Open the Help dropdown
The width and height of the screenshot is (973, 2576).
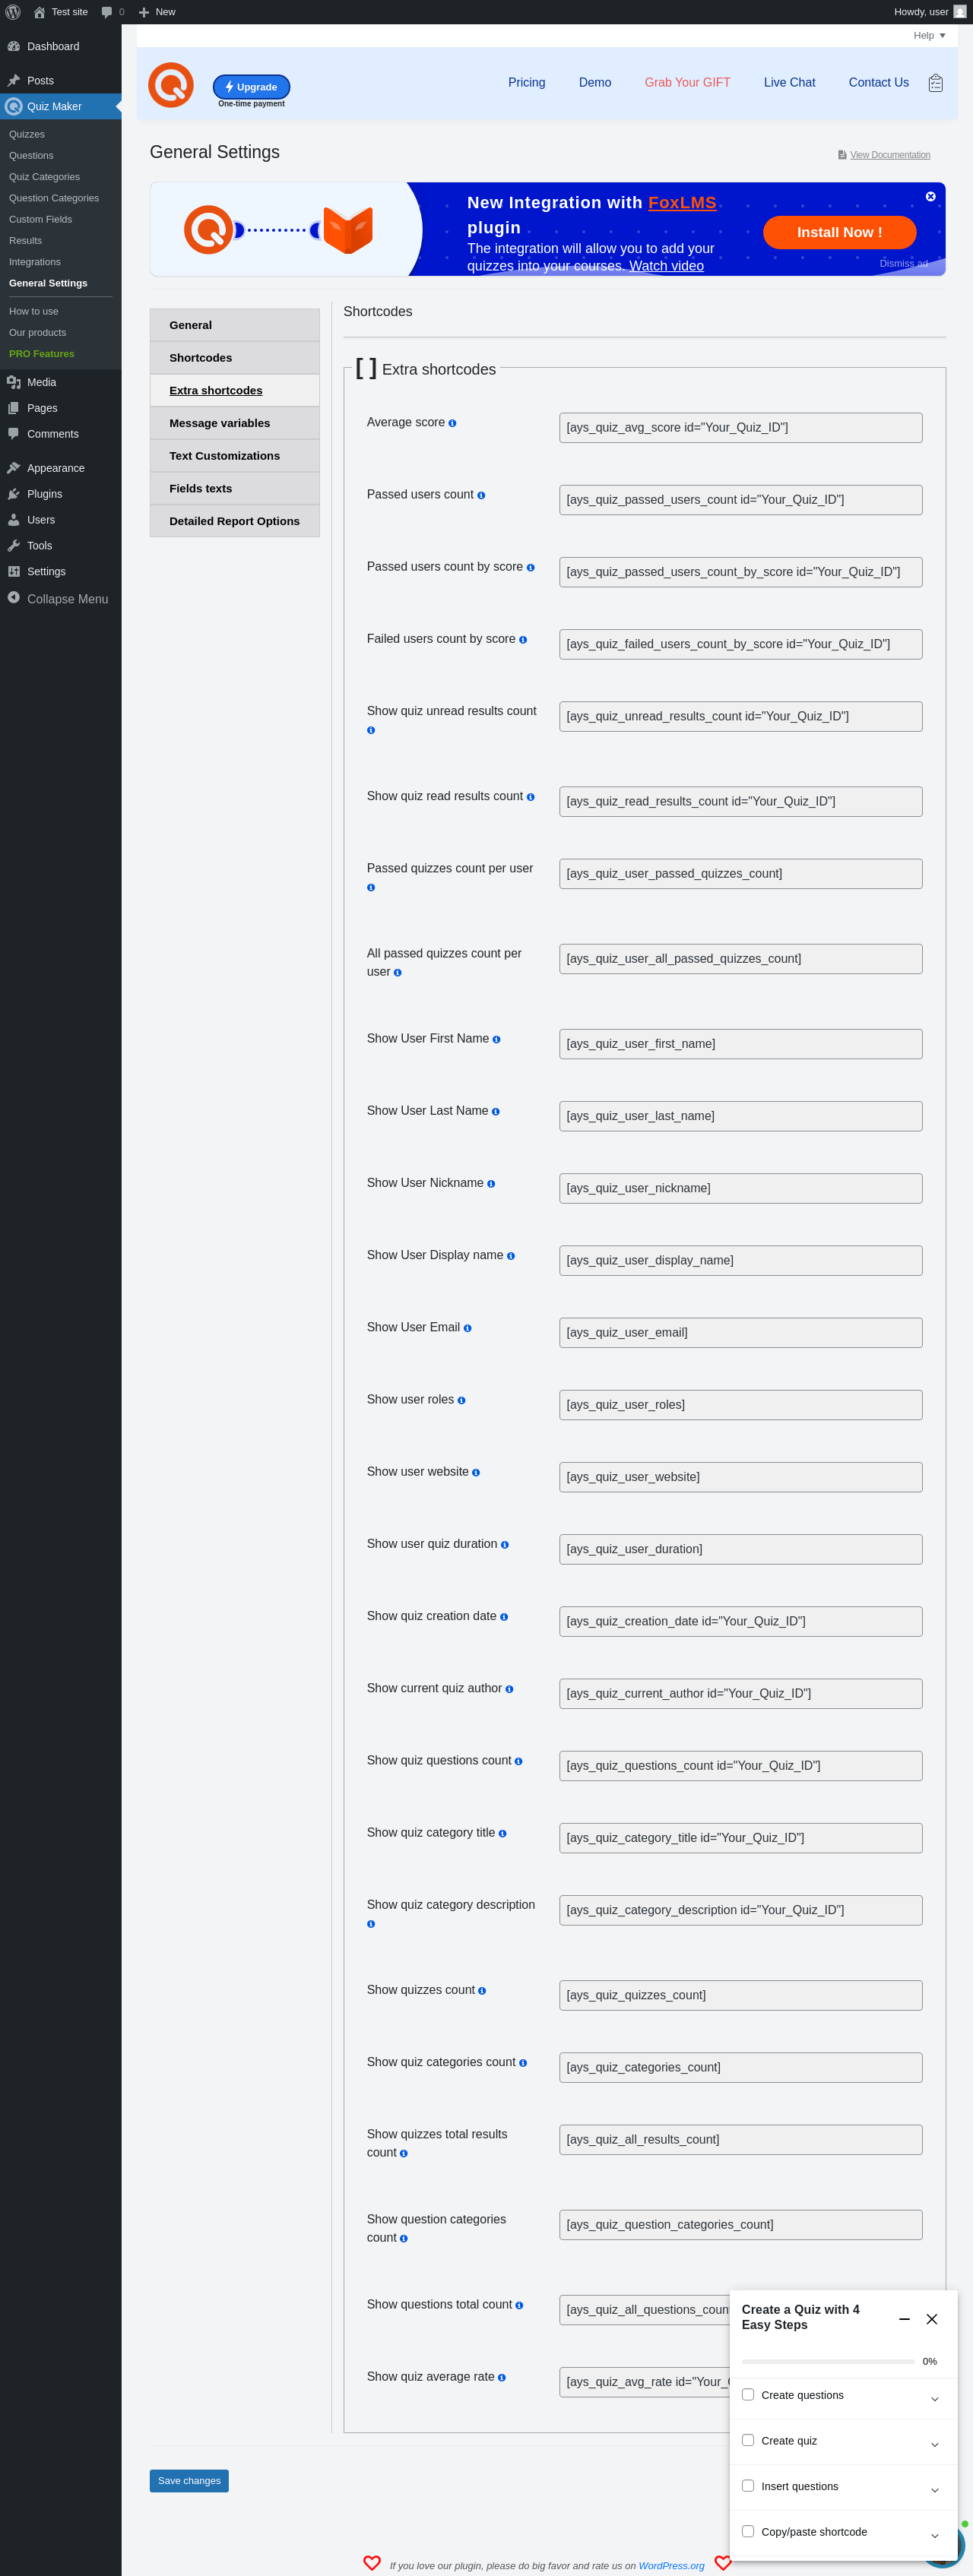[x=929, y=35]
